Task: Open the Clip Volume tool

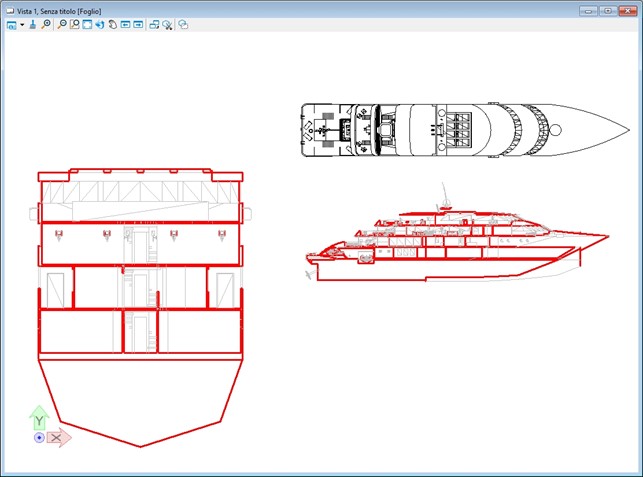Action: 168,24
